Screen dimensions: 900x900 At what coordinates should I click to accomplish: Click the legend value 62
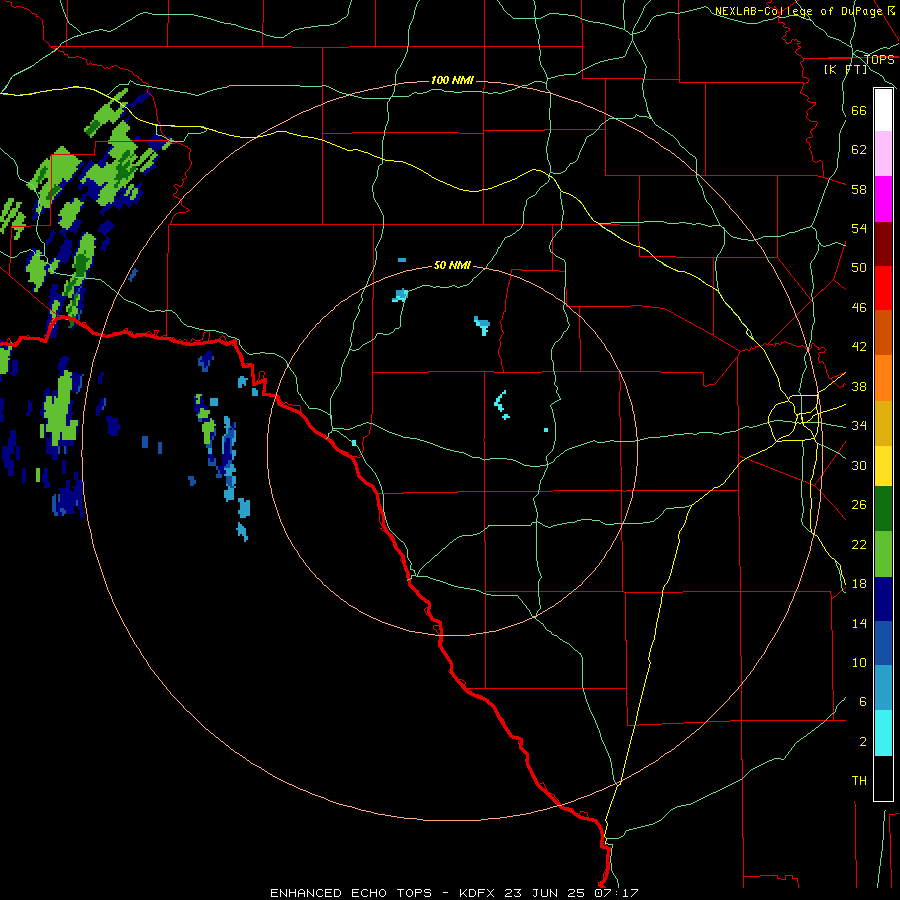pyautogui.click(x=859, y=150)
